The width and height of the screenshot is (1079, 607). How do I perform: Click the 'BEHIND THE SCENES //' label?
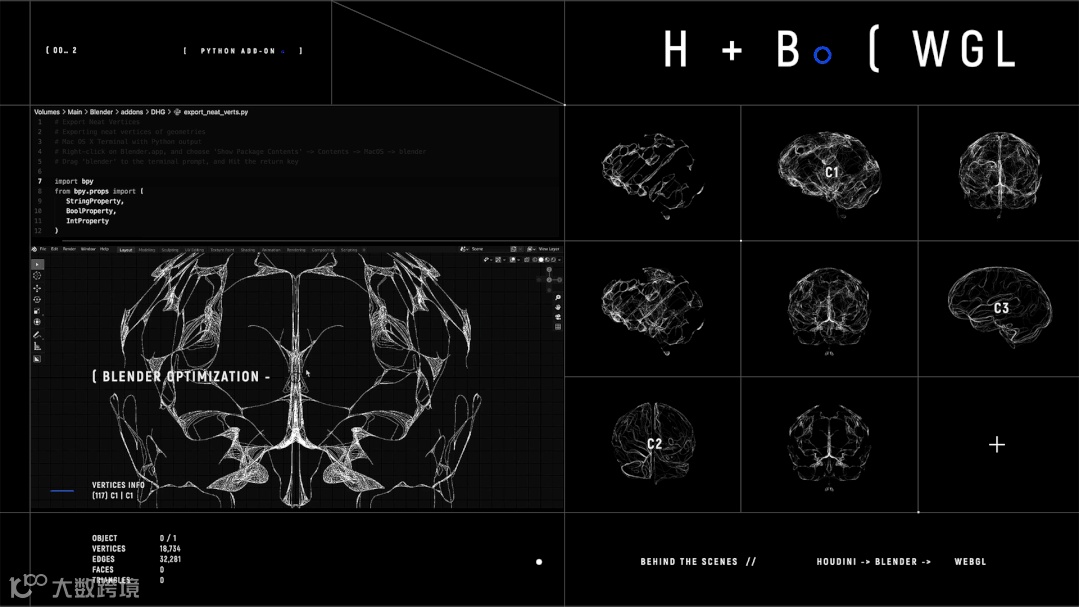pyautogui.click(x=698, y=562)
